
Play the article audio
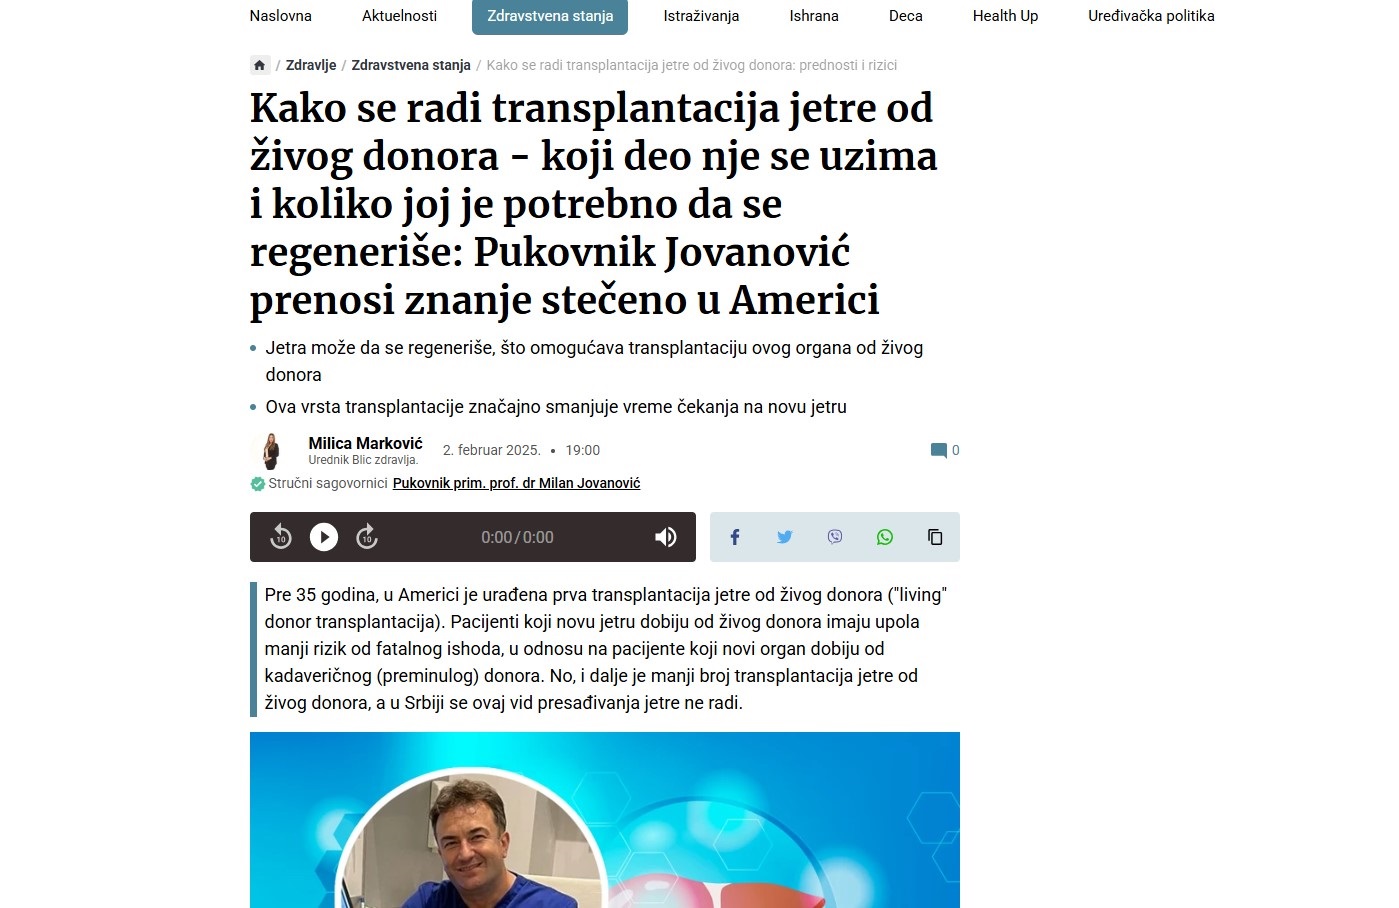coord(324,537)
